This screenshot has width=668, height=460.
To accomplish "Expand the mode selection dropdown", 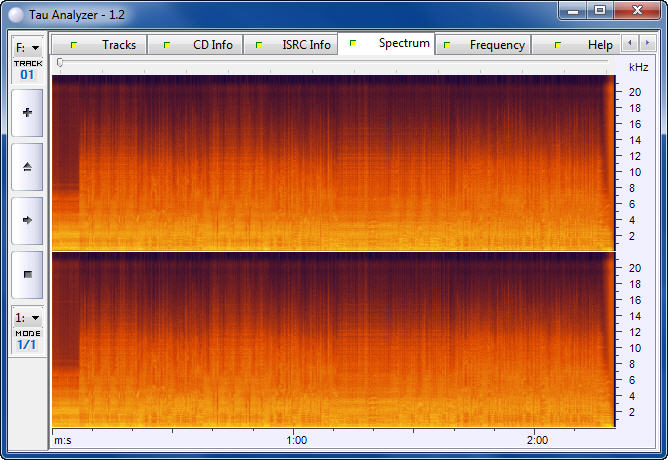I will [27, 317].
